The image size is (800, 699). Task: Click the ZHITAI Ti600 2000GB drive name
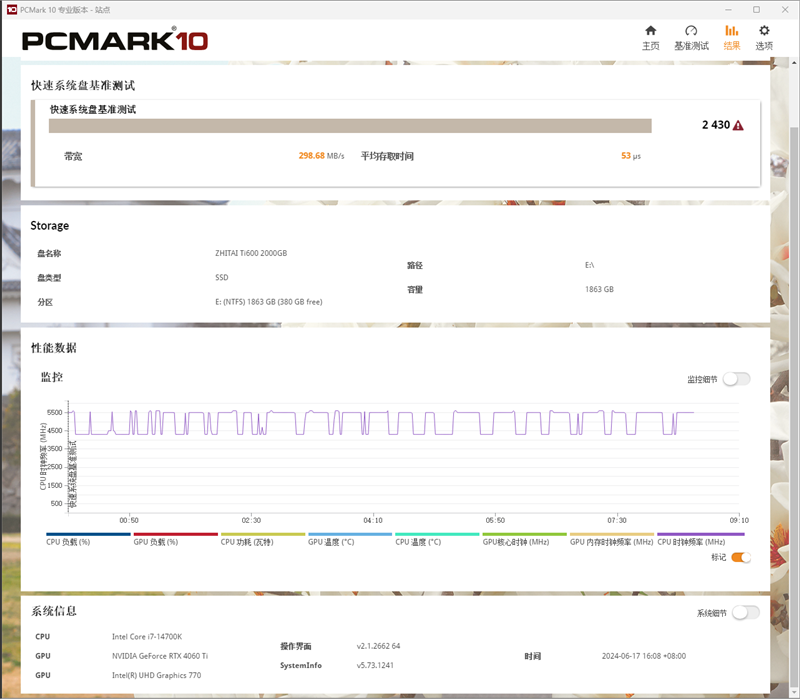(251, 253)
